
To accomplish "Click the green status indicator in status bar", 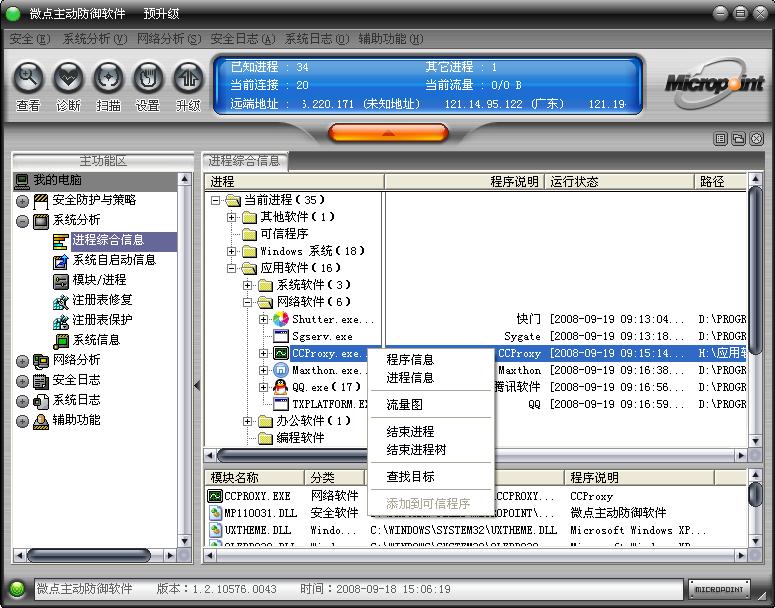I will (17, 589).
